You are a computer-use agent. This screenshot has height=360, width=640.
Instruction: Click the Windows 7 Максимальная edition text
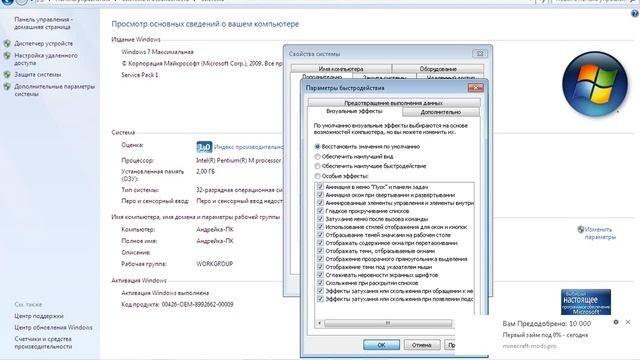pyautogui.click(x=157, y=52)
